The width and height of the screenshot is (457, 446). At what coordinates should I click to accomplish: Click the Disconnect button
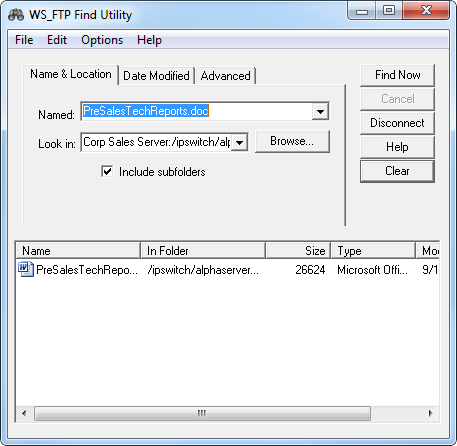point(397,123)
